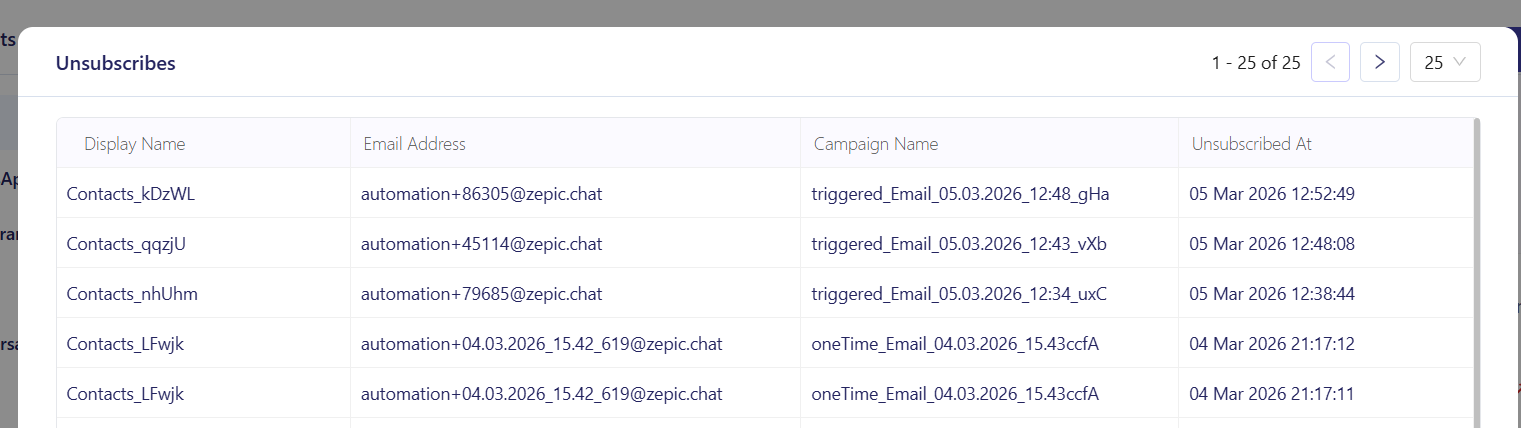Click the table's vertical scrollbar
1521x428 pixels.
pos(1476,270)
